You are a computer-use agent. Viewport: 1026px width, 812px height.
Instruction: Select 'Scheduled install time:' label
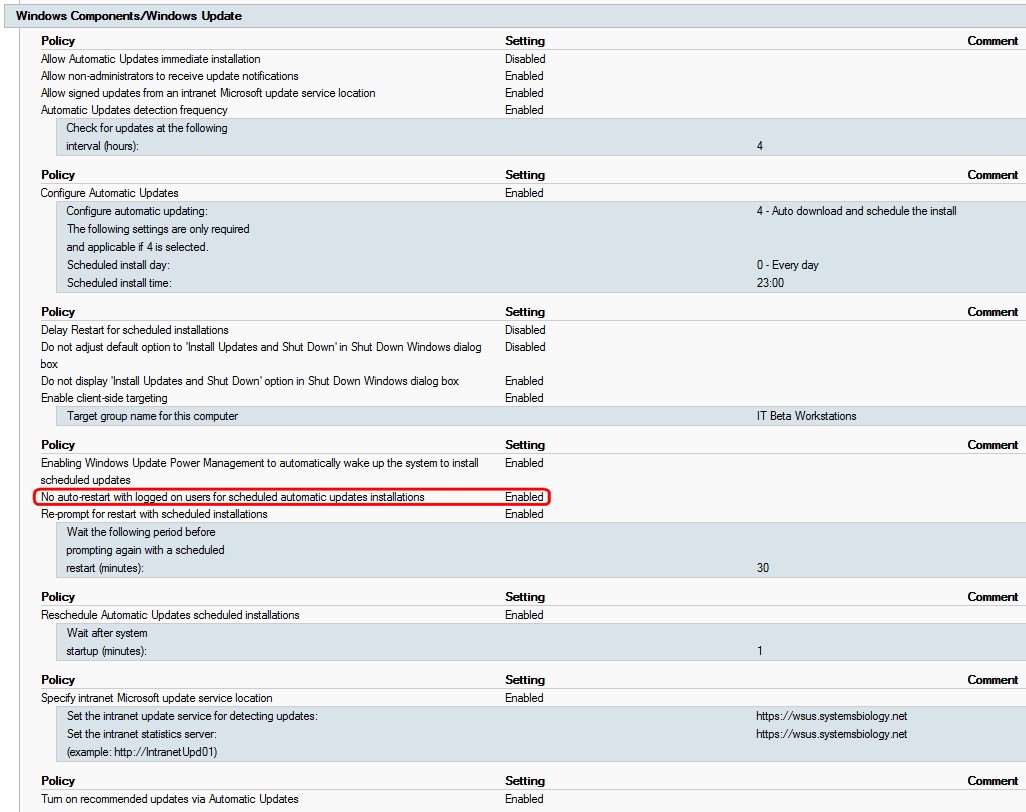[119, 283]
